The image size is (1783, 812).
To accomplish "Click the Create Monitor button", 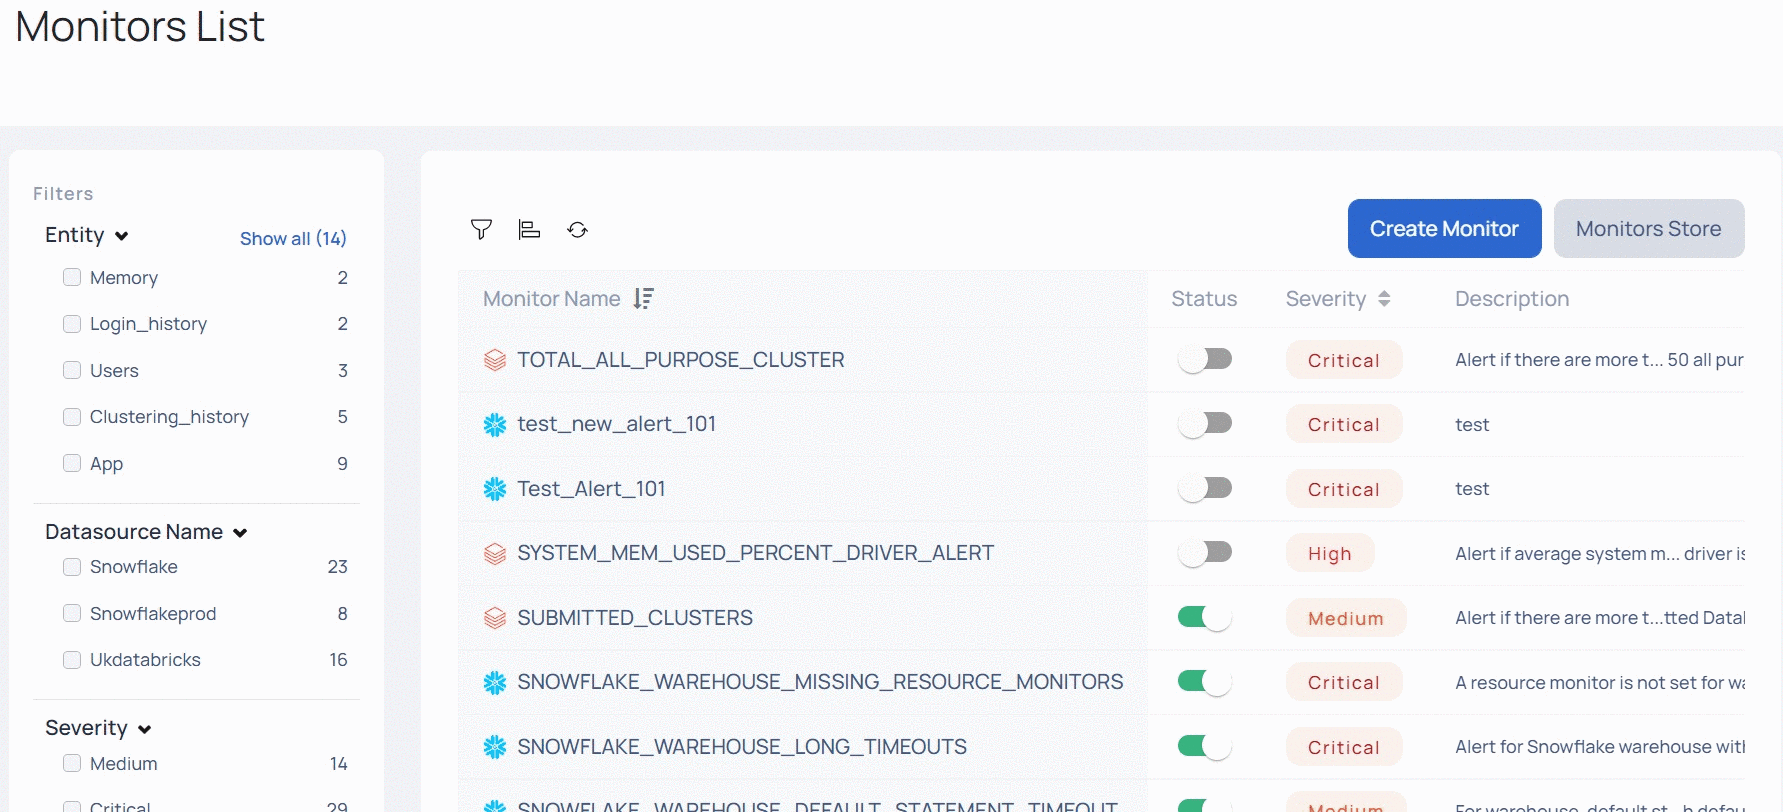I will pyautogui.click(x=1444, y=228).
